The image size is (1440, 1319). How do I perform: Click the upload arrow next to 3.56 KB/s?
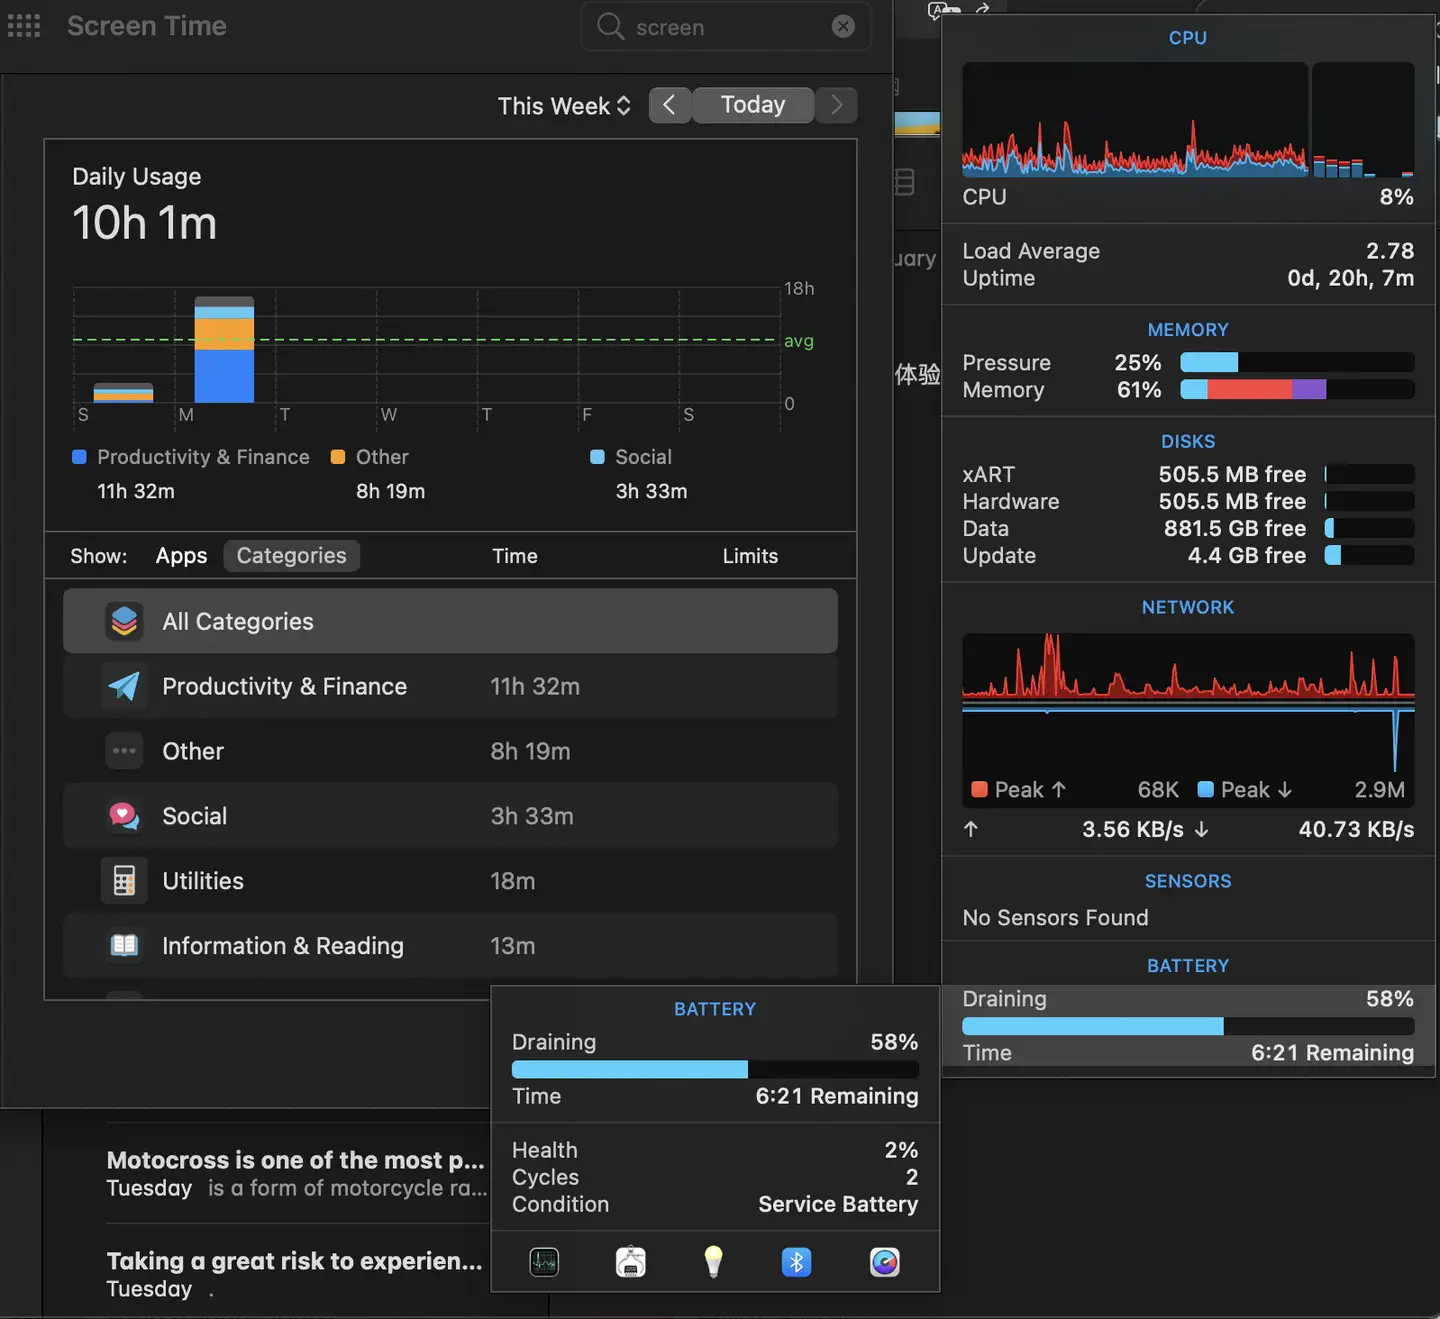tap(970, 829)
